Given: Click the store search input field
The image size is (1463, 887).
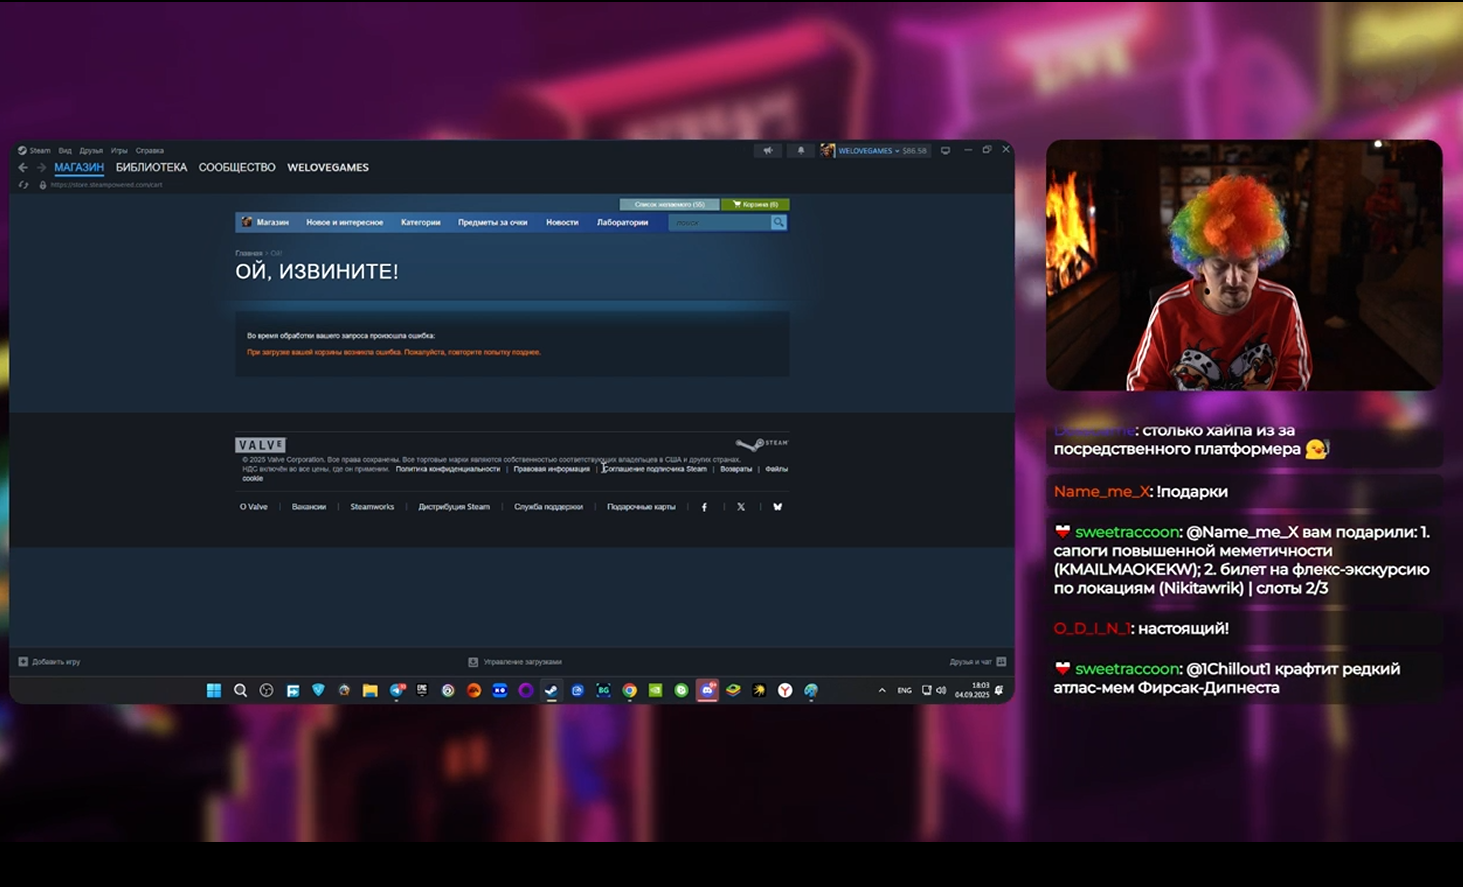Looking at the screenshot, I should click(x=719, y=222).
